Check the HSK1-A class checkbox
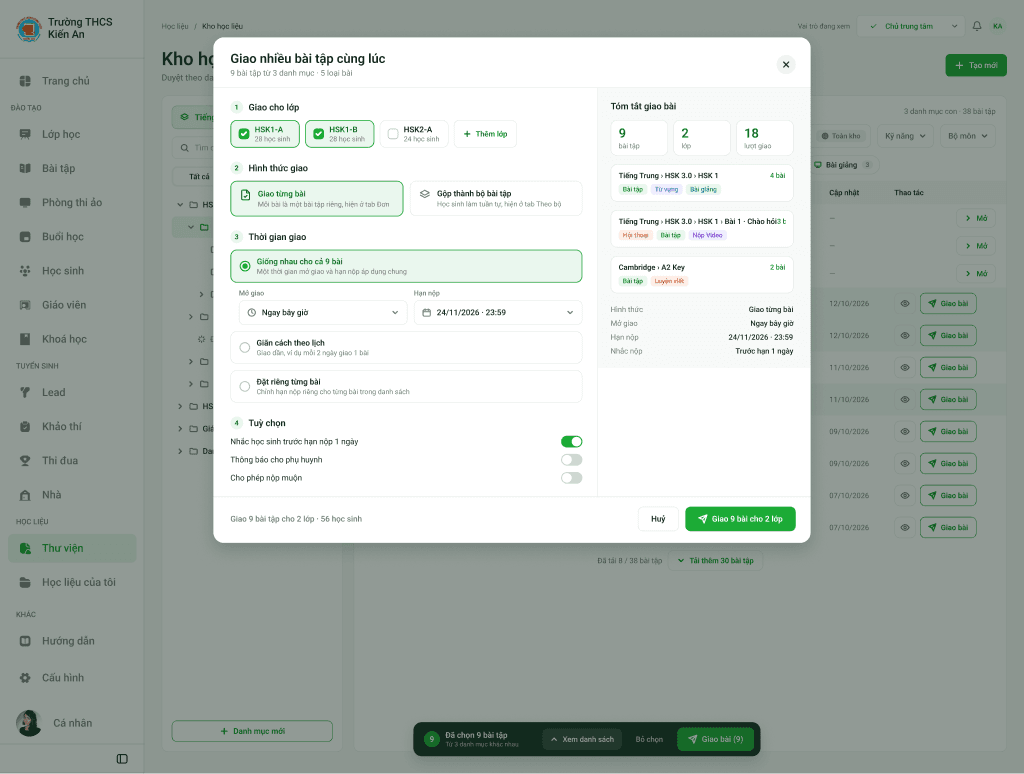This screenshot has width=1024, height=774. tap(244, 134)
